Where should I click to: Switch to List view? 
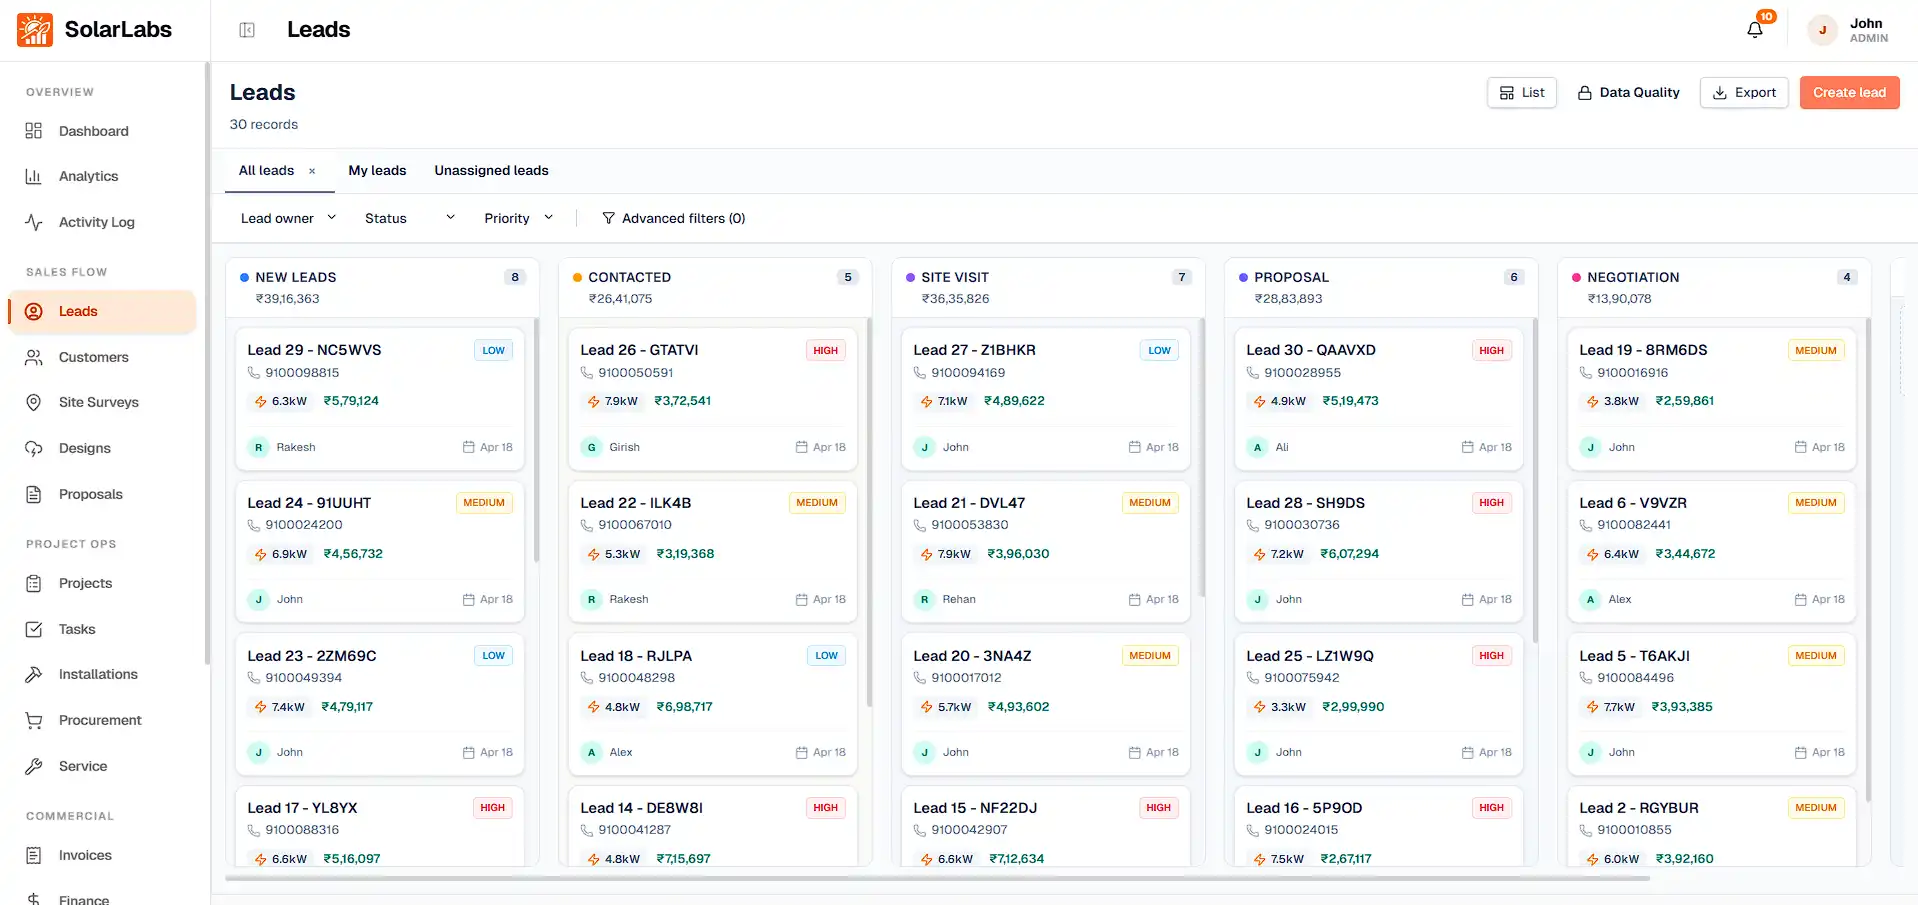point(1521,93)
